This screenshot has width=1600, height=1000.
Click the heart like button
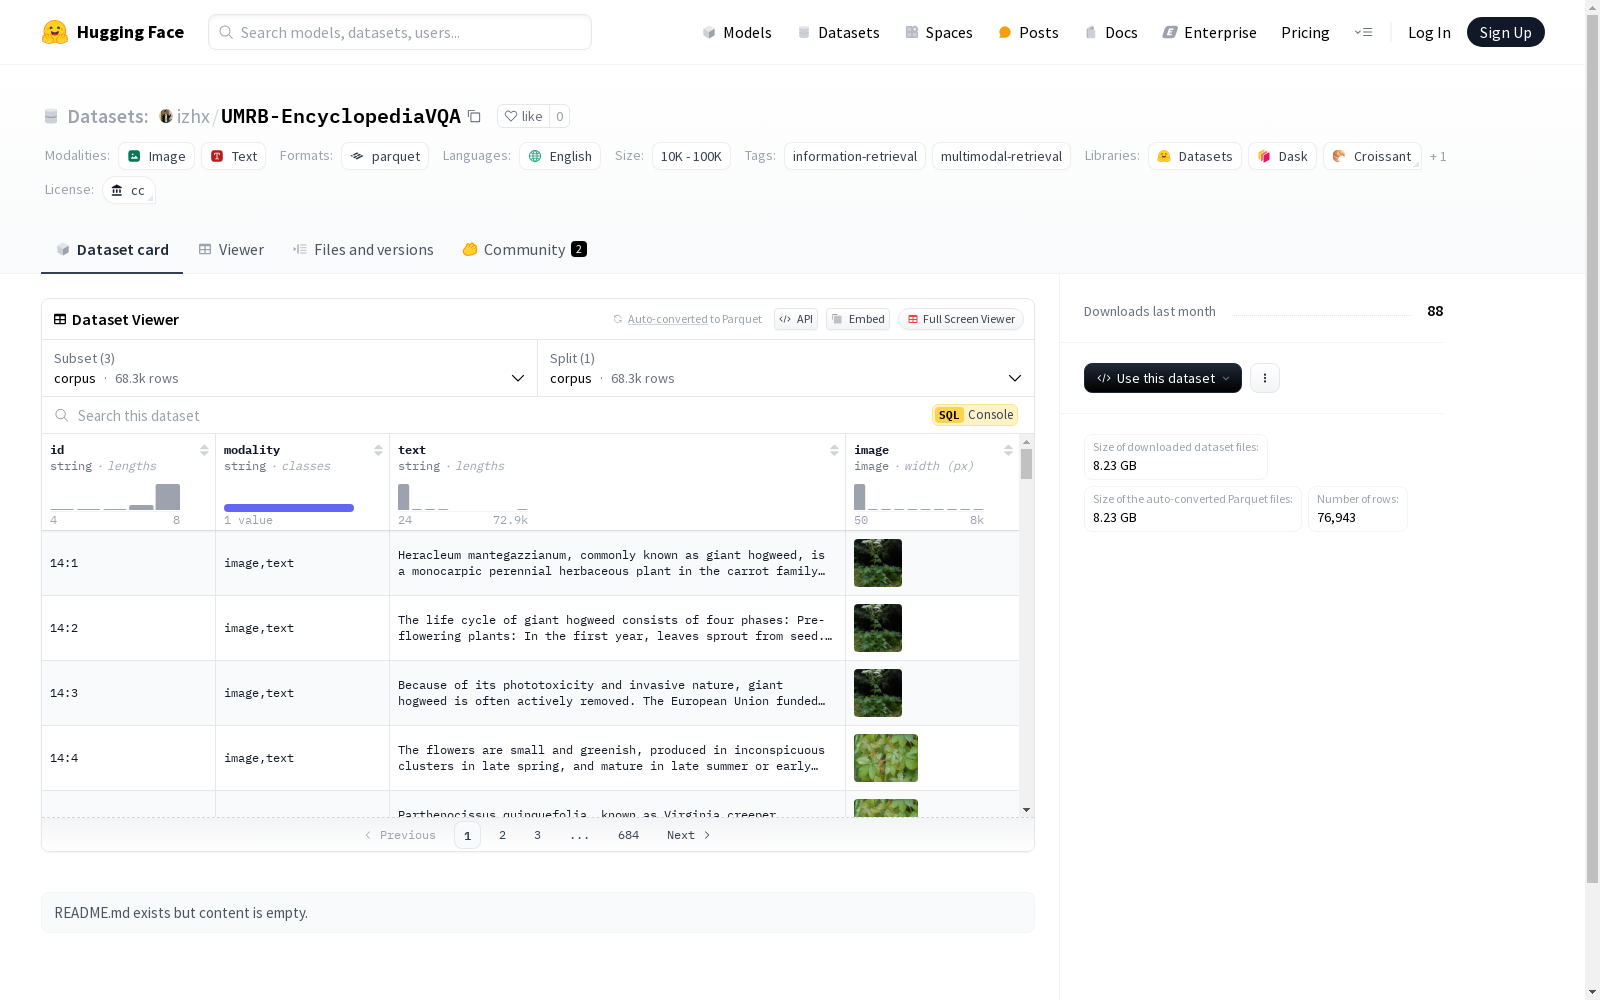(523, 116)
